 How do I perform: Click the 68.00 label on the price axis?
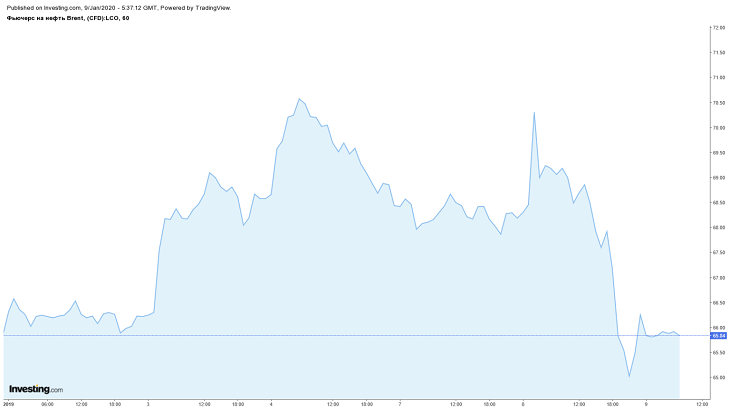coord(718,228)
